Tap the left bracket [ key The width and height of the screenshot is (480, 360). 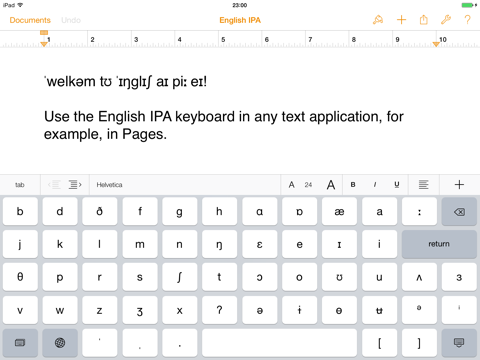tap(379, 343)
